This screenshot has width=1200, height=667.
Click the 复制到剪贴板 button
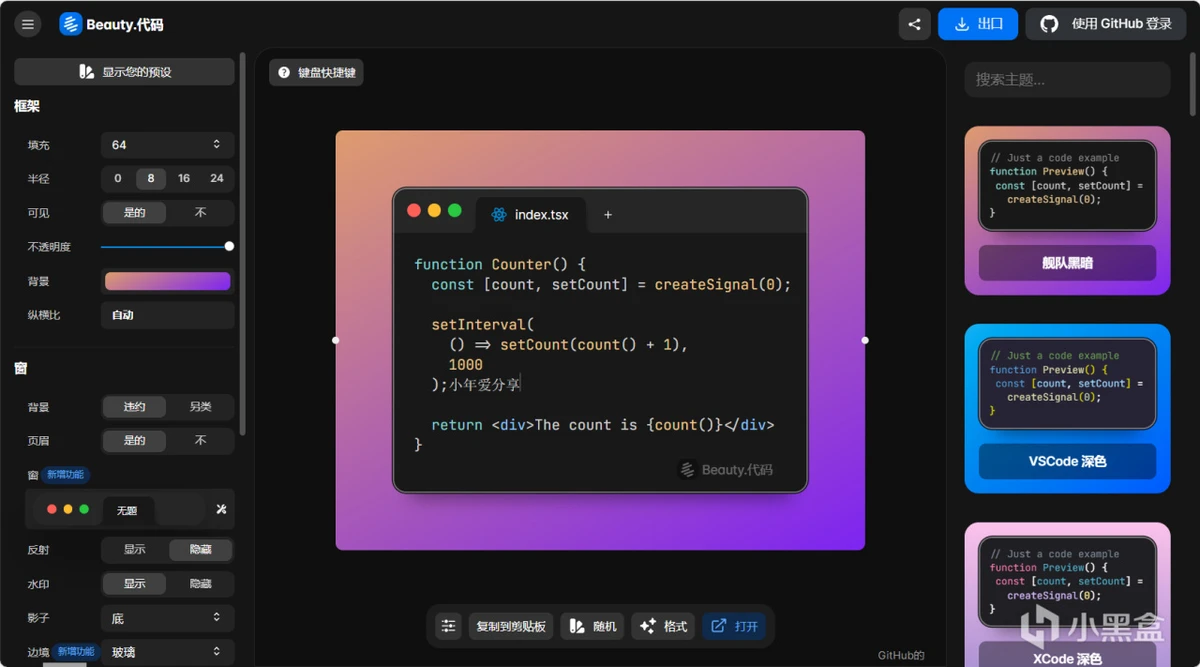[x=511, y=626]
